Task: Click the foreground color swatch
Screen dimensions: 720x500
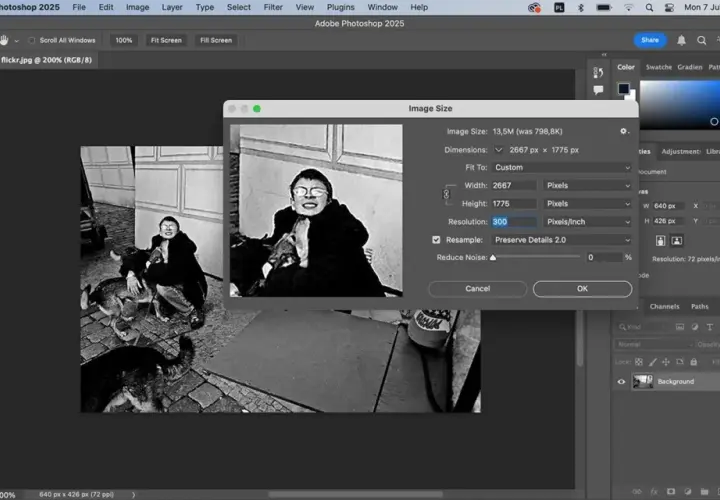Action: click(x=623, y=88)
